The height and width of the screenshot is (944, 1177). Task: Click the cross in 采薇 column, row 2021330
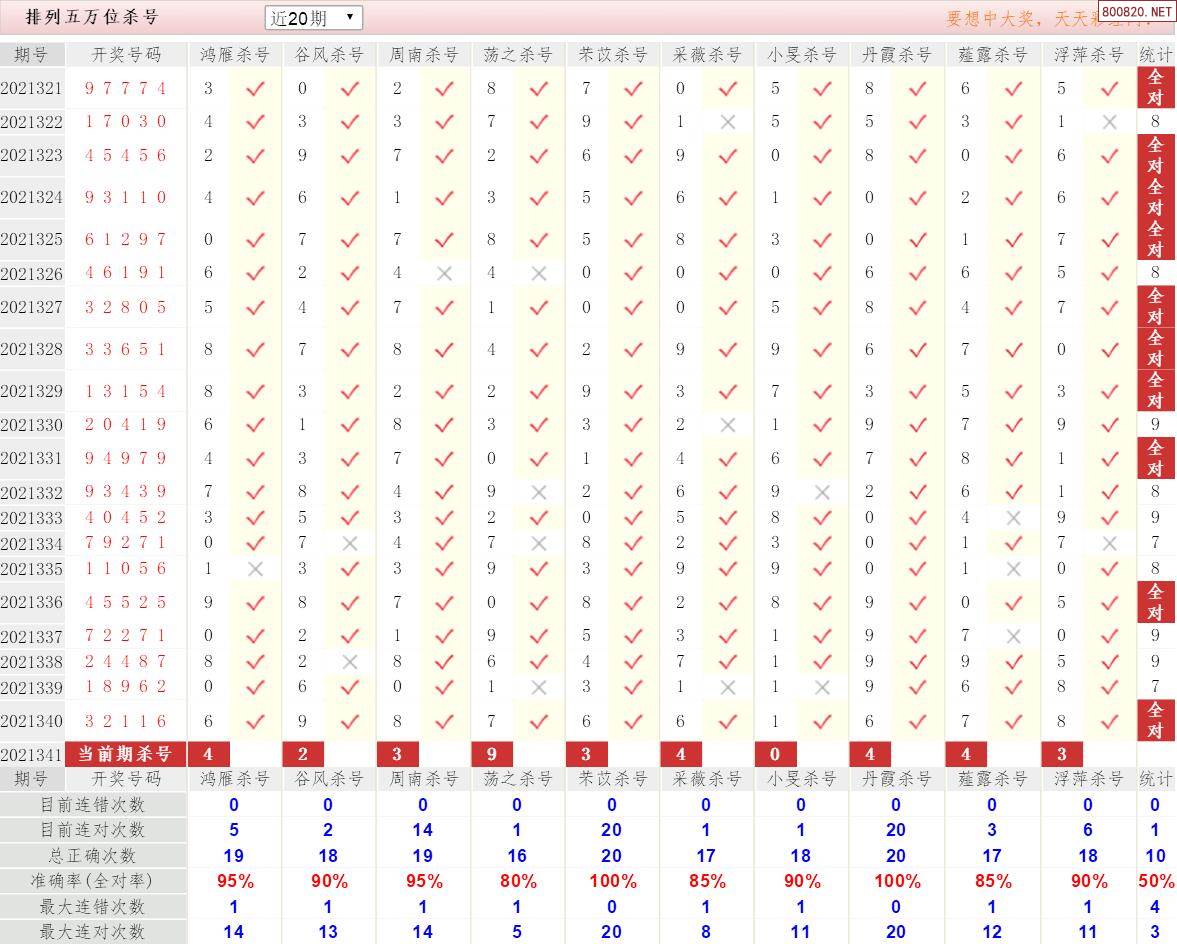click(x=727, y=425)
